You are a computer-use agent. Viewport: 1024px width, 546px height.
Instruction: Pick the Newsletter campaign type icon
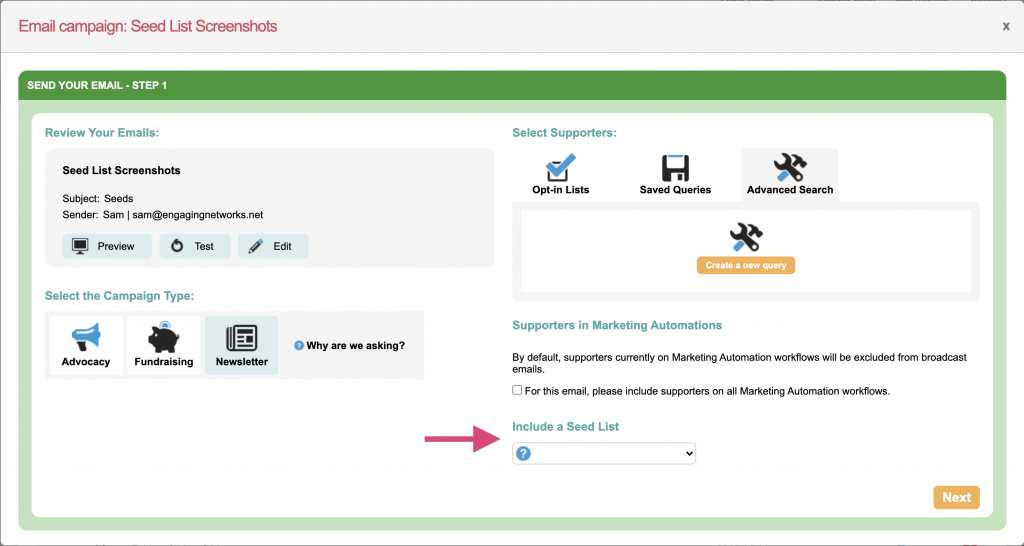point(241,337)
